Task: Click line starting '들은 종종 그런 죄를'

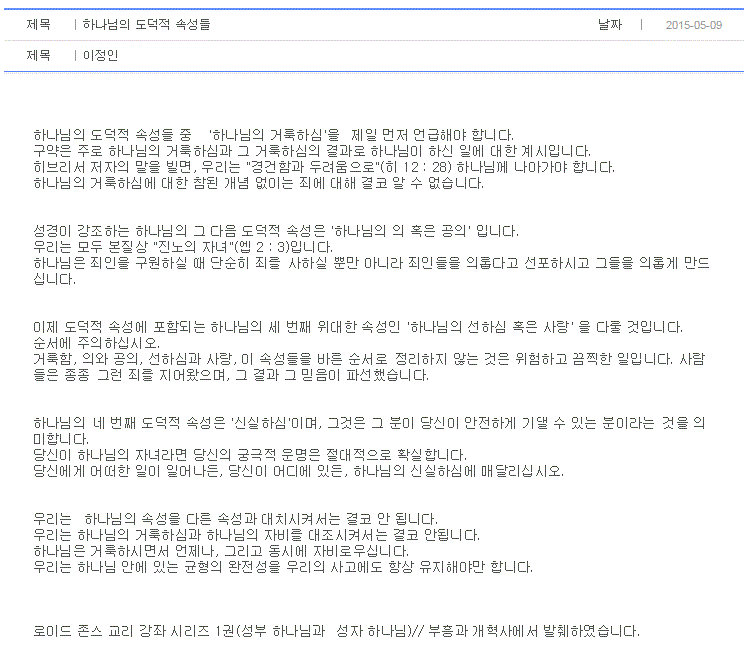Action: [231, 375]
